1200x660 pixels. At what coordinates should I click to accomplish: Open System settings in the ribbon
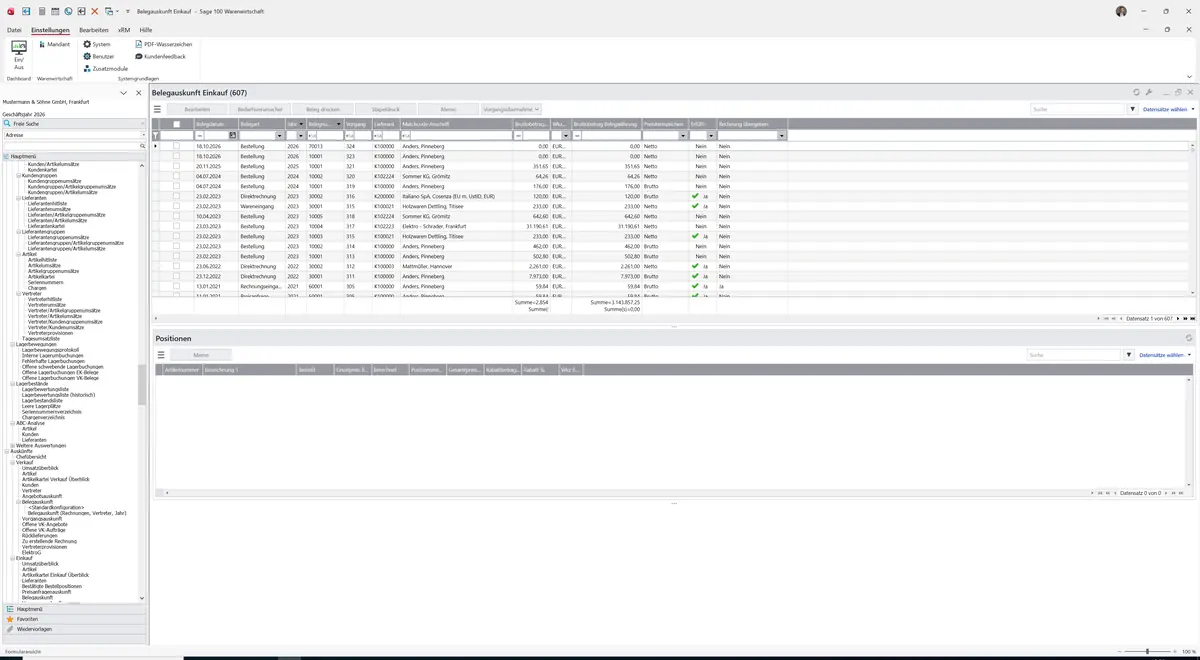[97, 44]
